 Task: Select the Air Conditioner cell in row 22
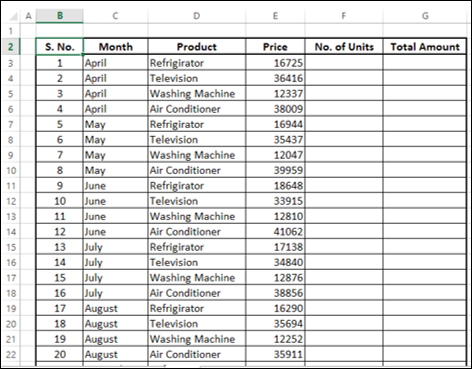(x=197, y=354)
